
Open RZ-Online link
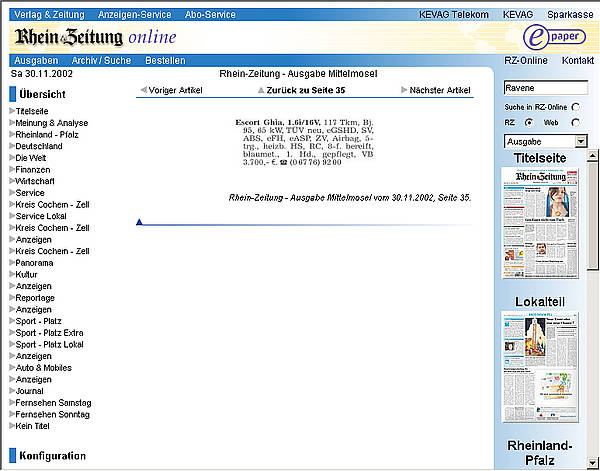coord(526,60)
